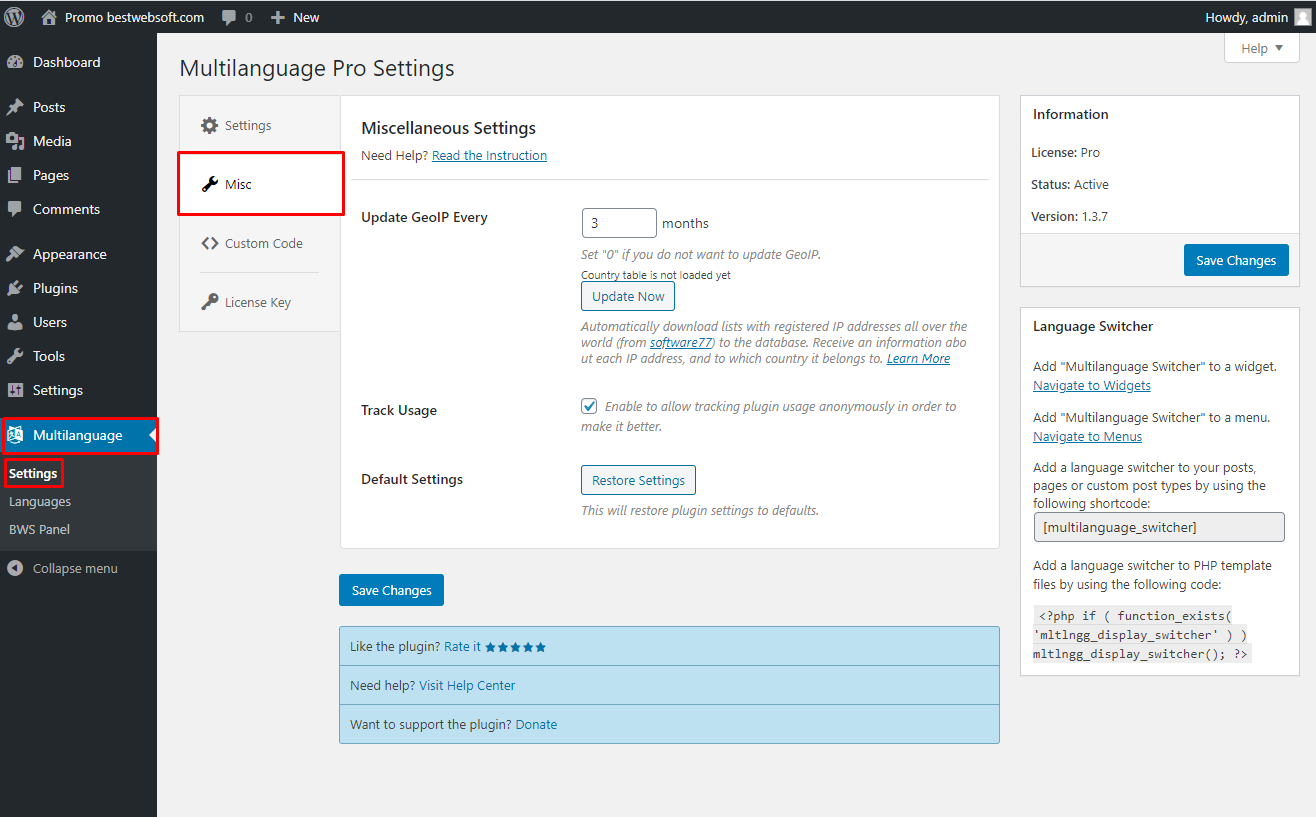Click the WordPress logo icon
The height and width of the screenshot is (817, 1316).
[x=14, y=16]
